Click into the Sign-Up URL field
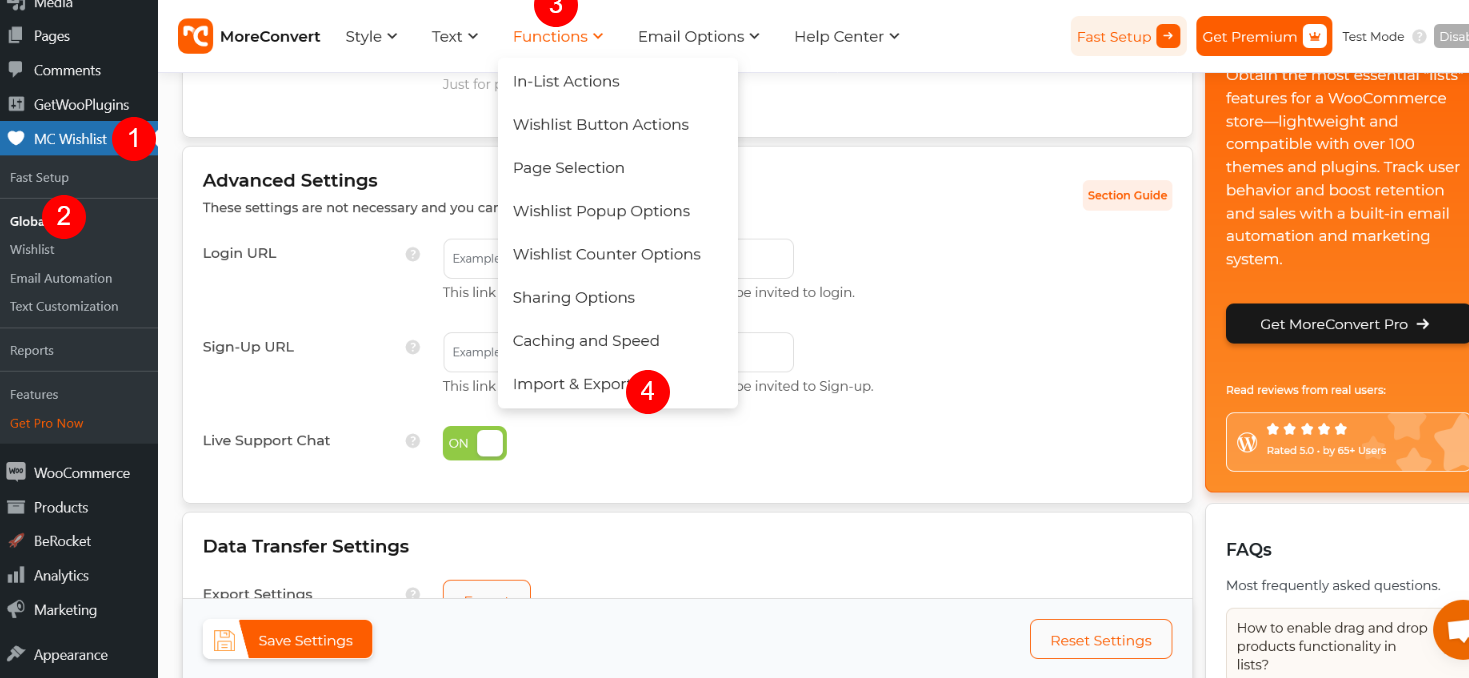1469x678 pixels. 618,352
